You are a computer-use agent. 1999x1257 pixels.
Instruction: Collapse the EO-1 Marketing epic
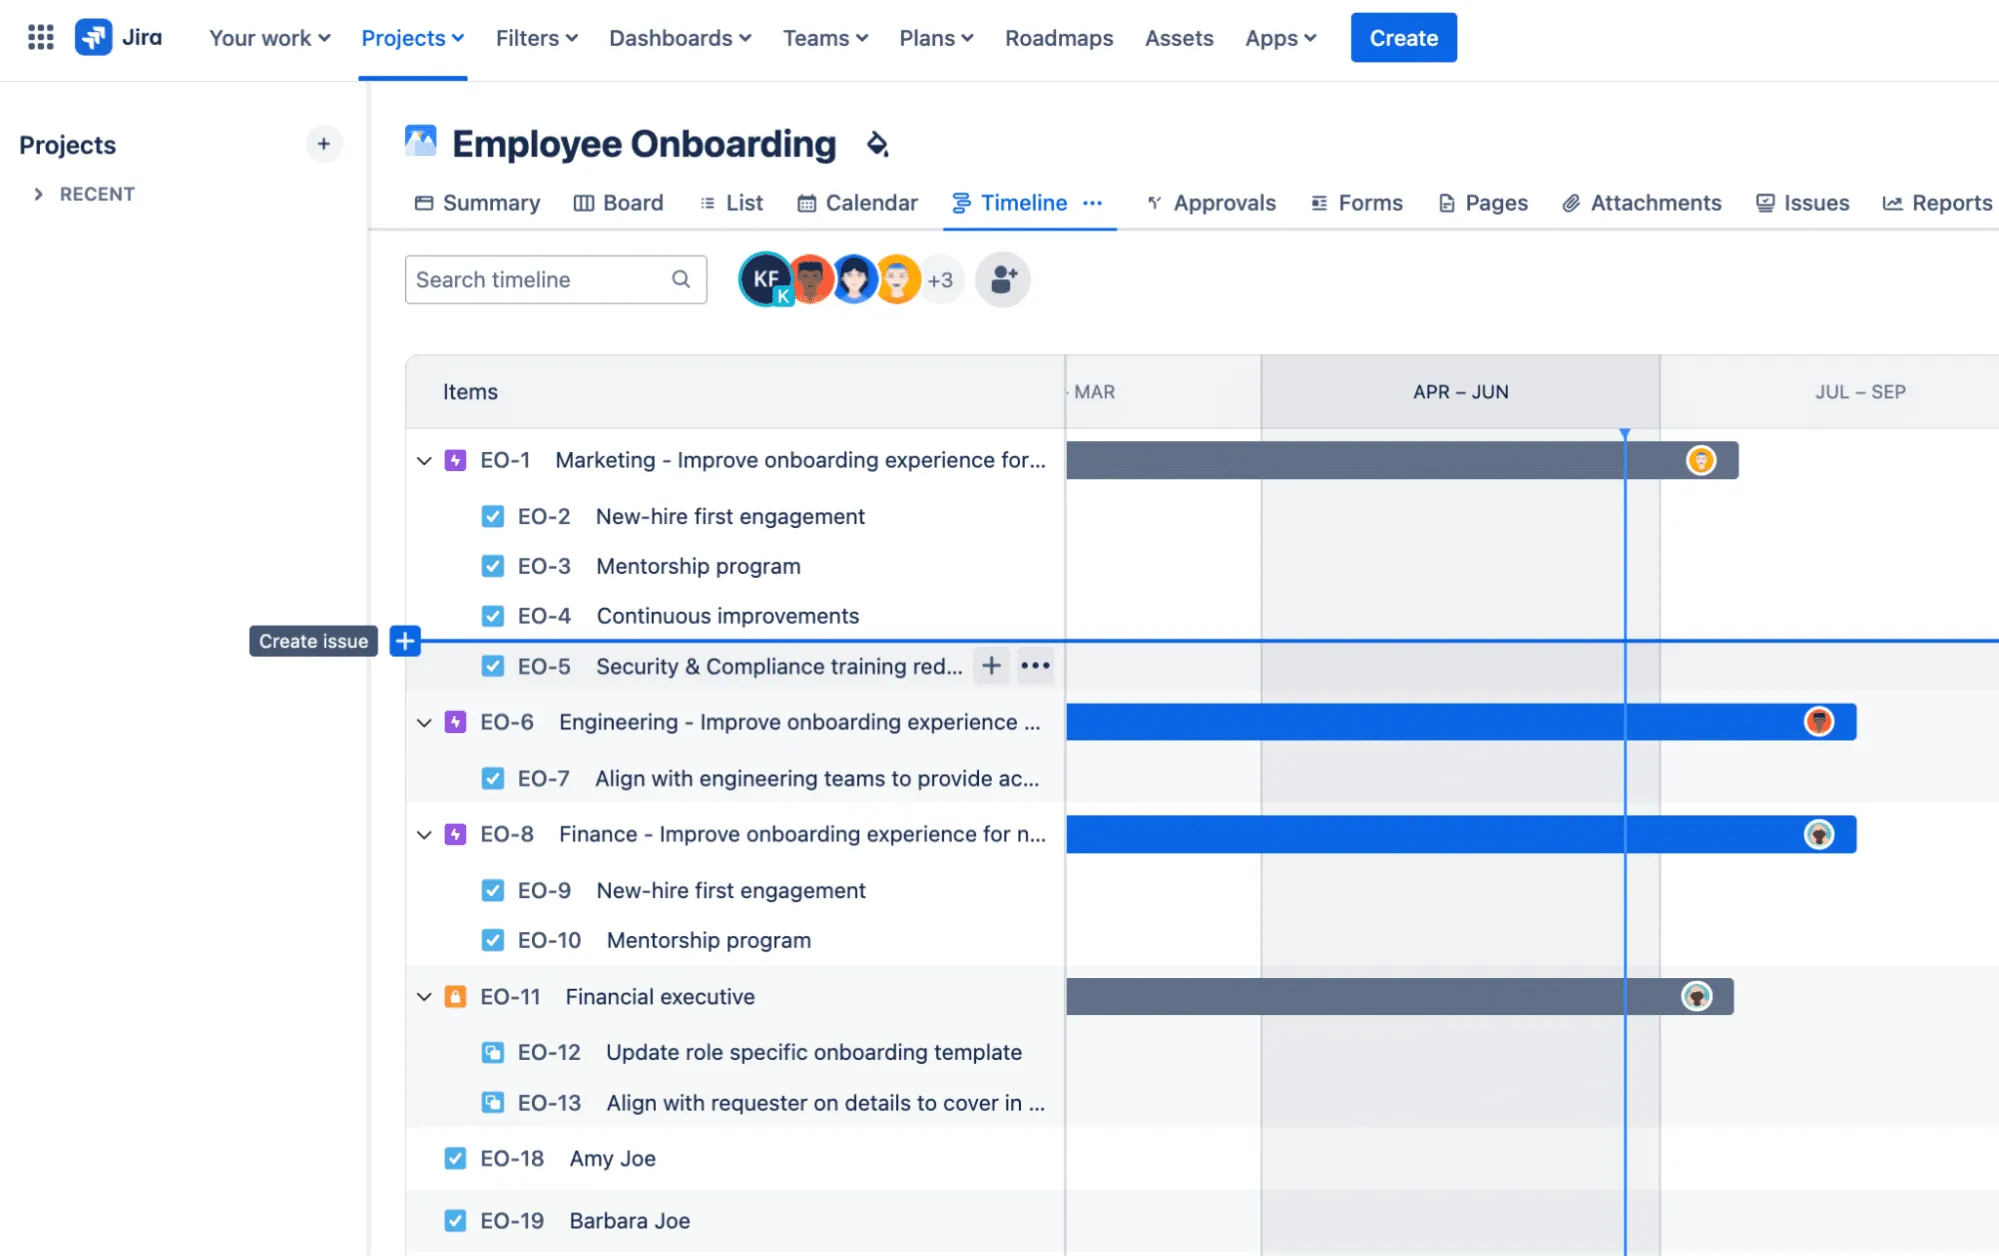click(x=424, y=460)
